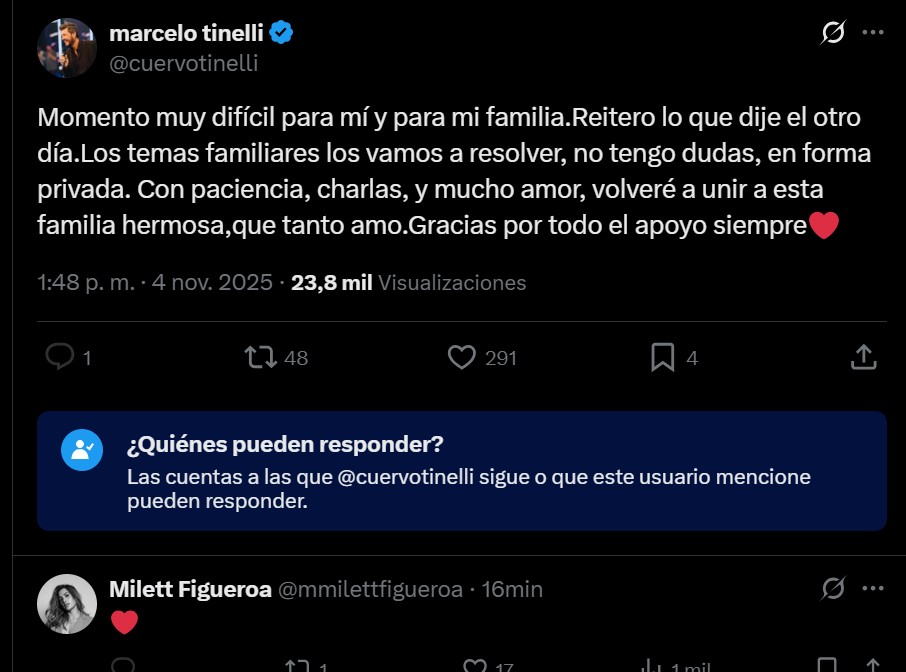
Task: View the 23,8 mil Visualizaciones count
Action: click(408, 283)
